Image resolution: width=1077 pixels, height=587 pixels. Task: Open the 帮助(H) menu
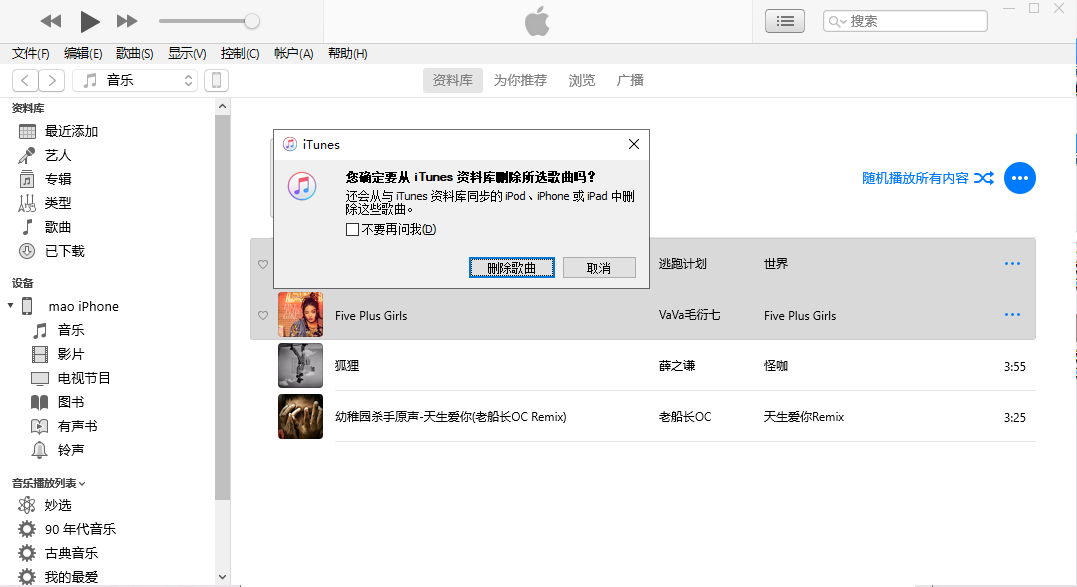pyautogui.click(x=348, y=54)
